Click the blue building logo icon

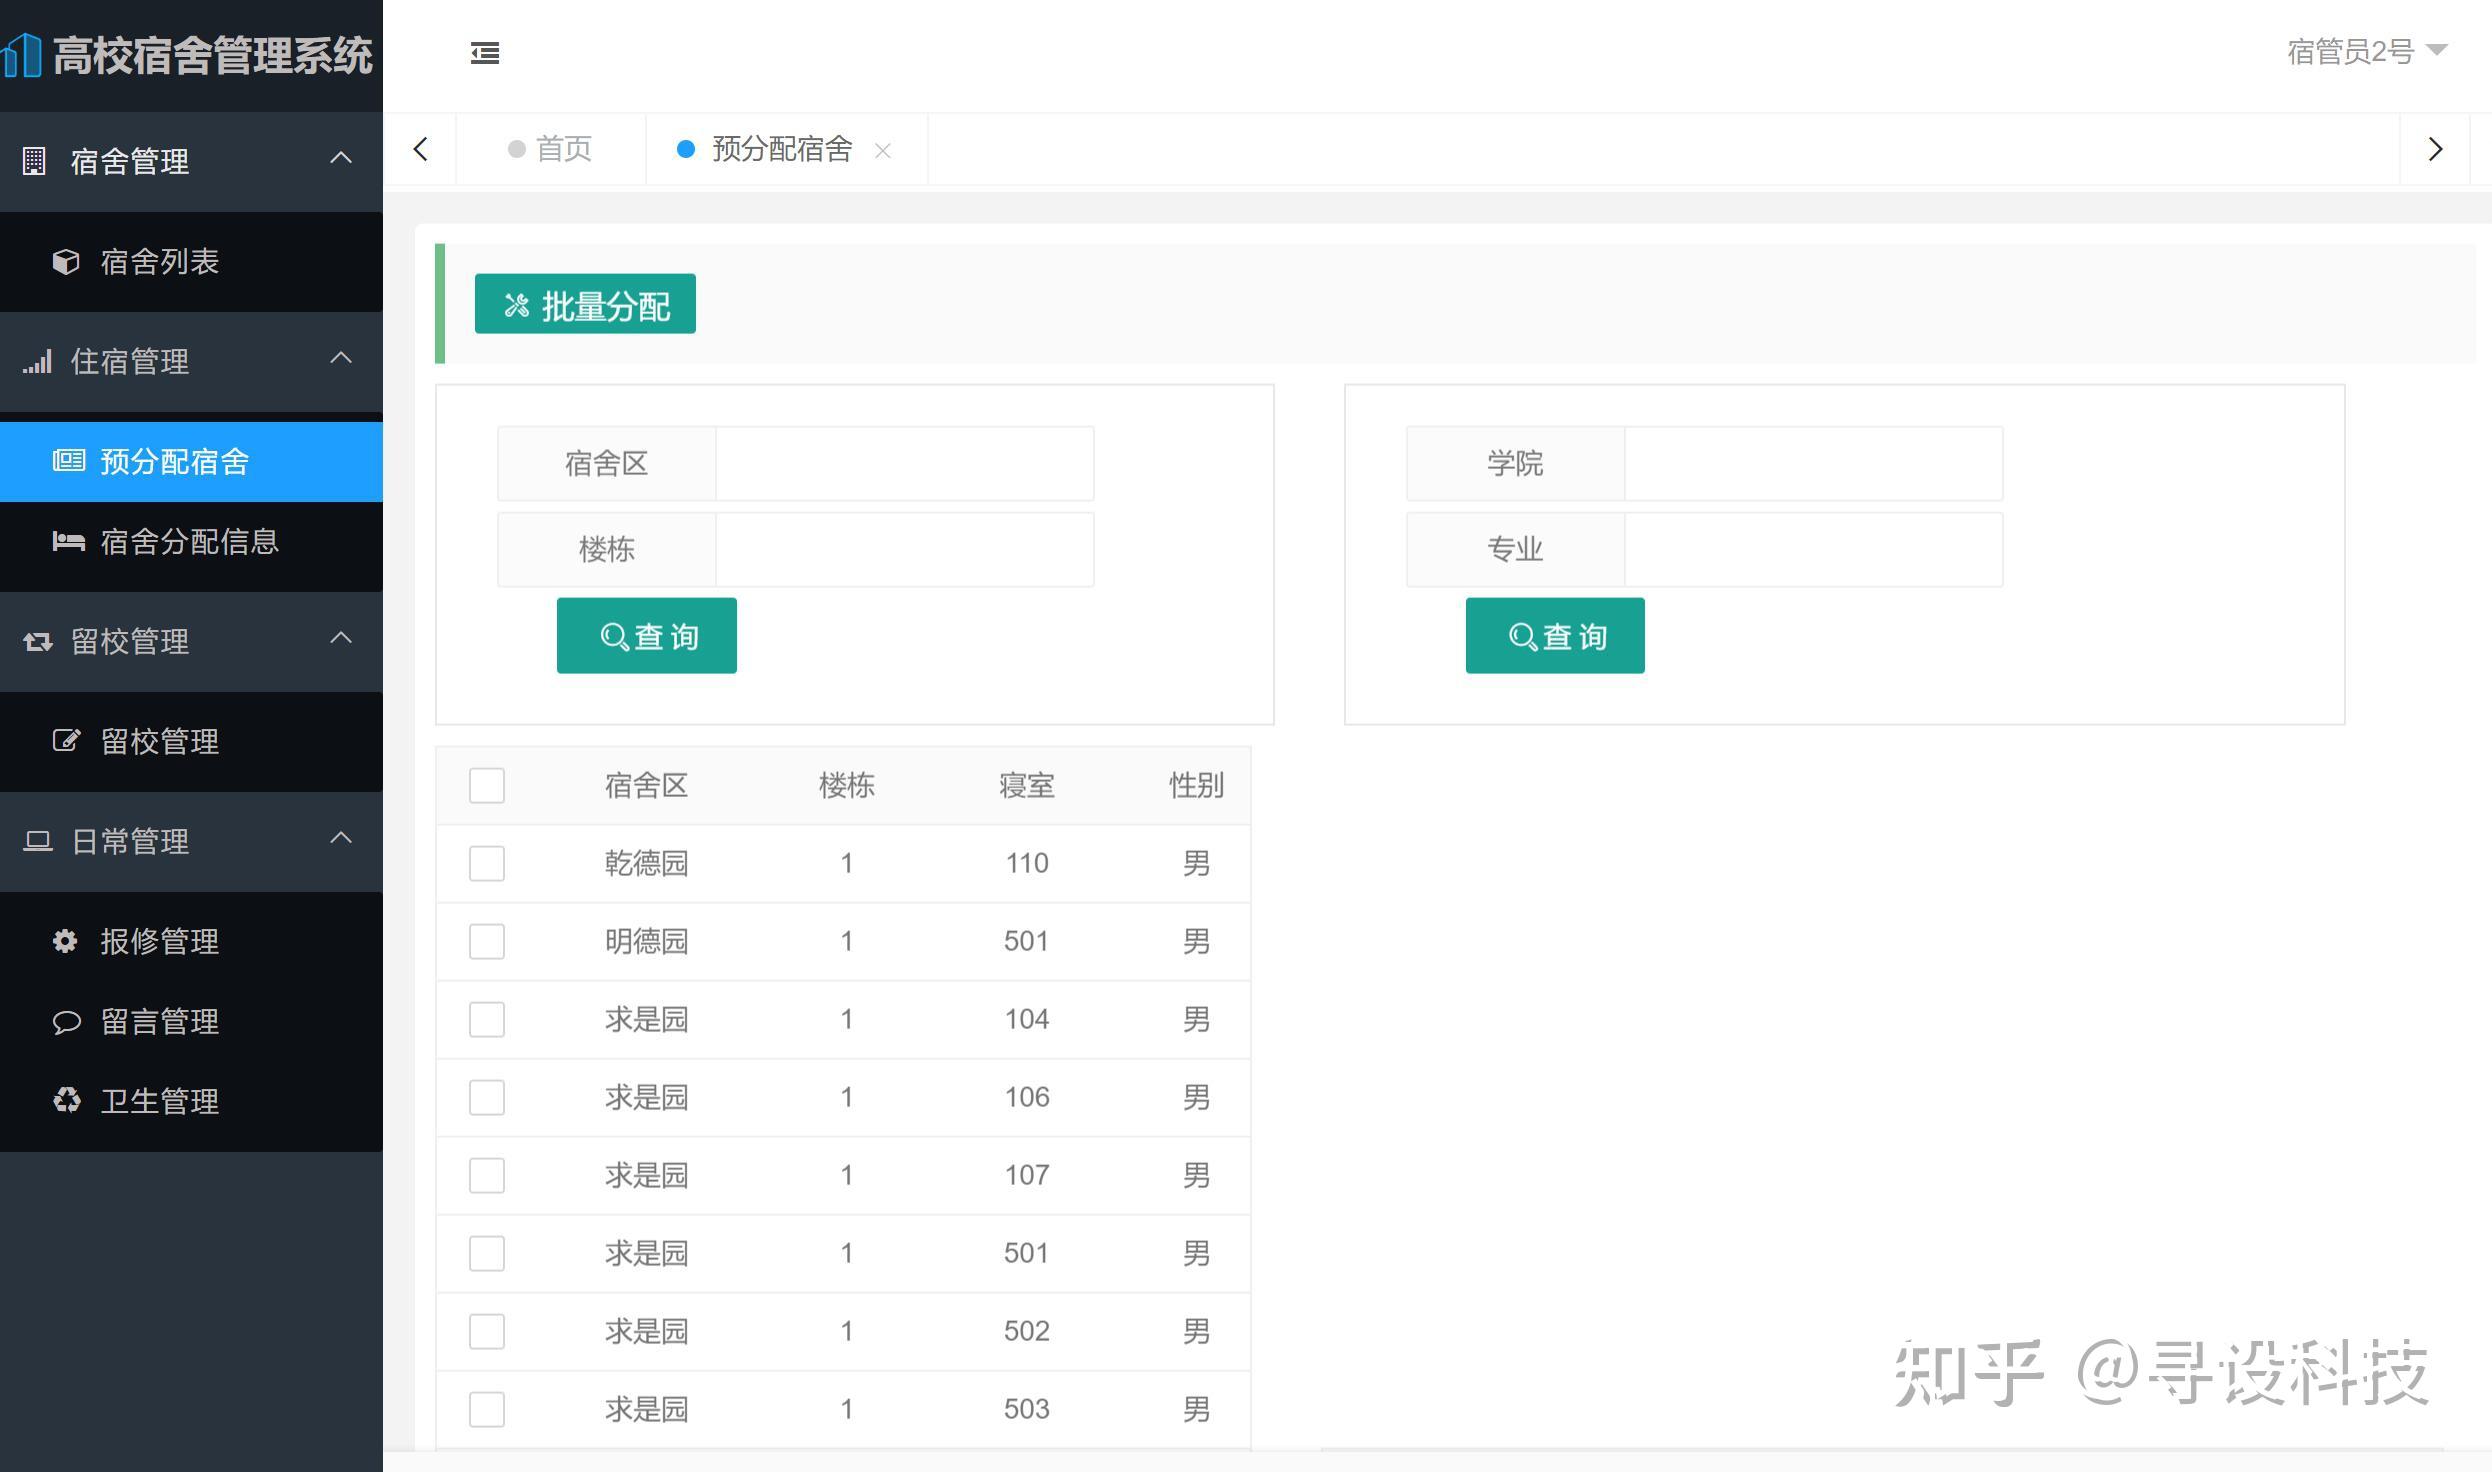point(21,55)
